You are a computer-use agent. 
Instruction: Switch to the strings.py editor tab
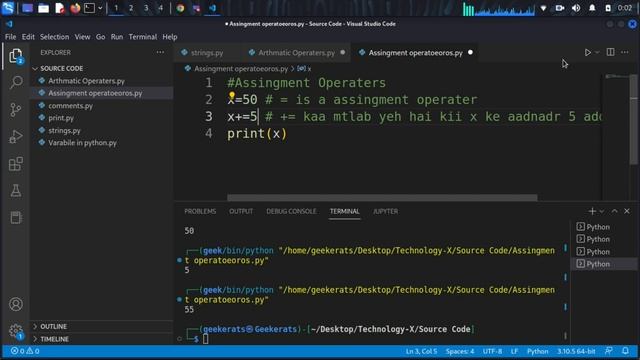tap(207, 53)
